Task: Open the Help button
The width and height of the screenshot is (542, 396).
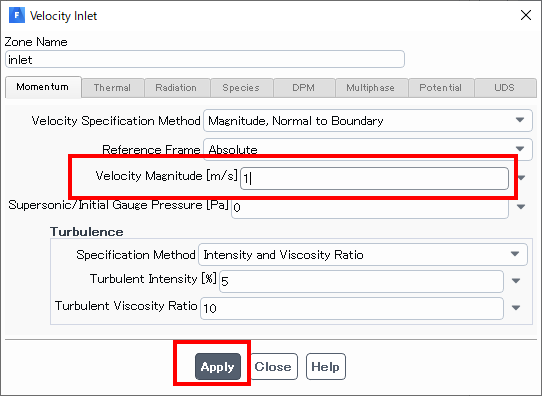Action: (326, 367)
